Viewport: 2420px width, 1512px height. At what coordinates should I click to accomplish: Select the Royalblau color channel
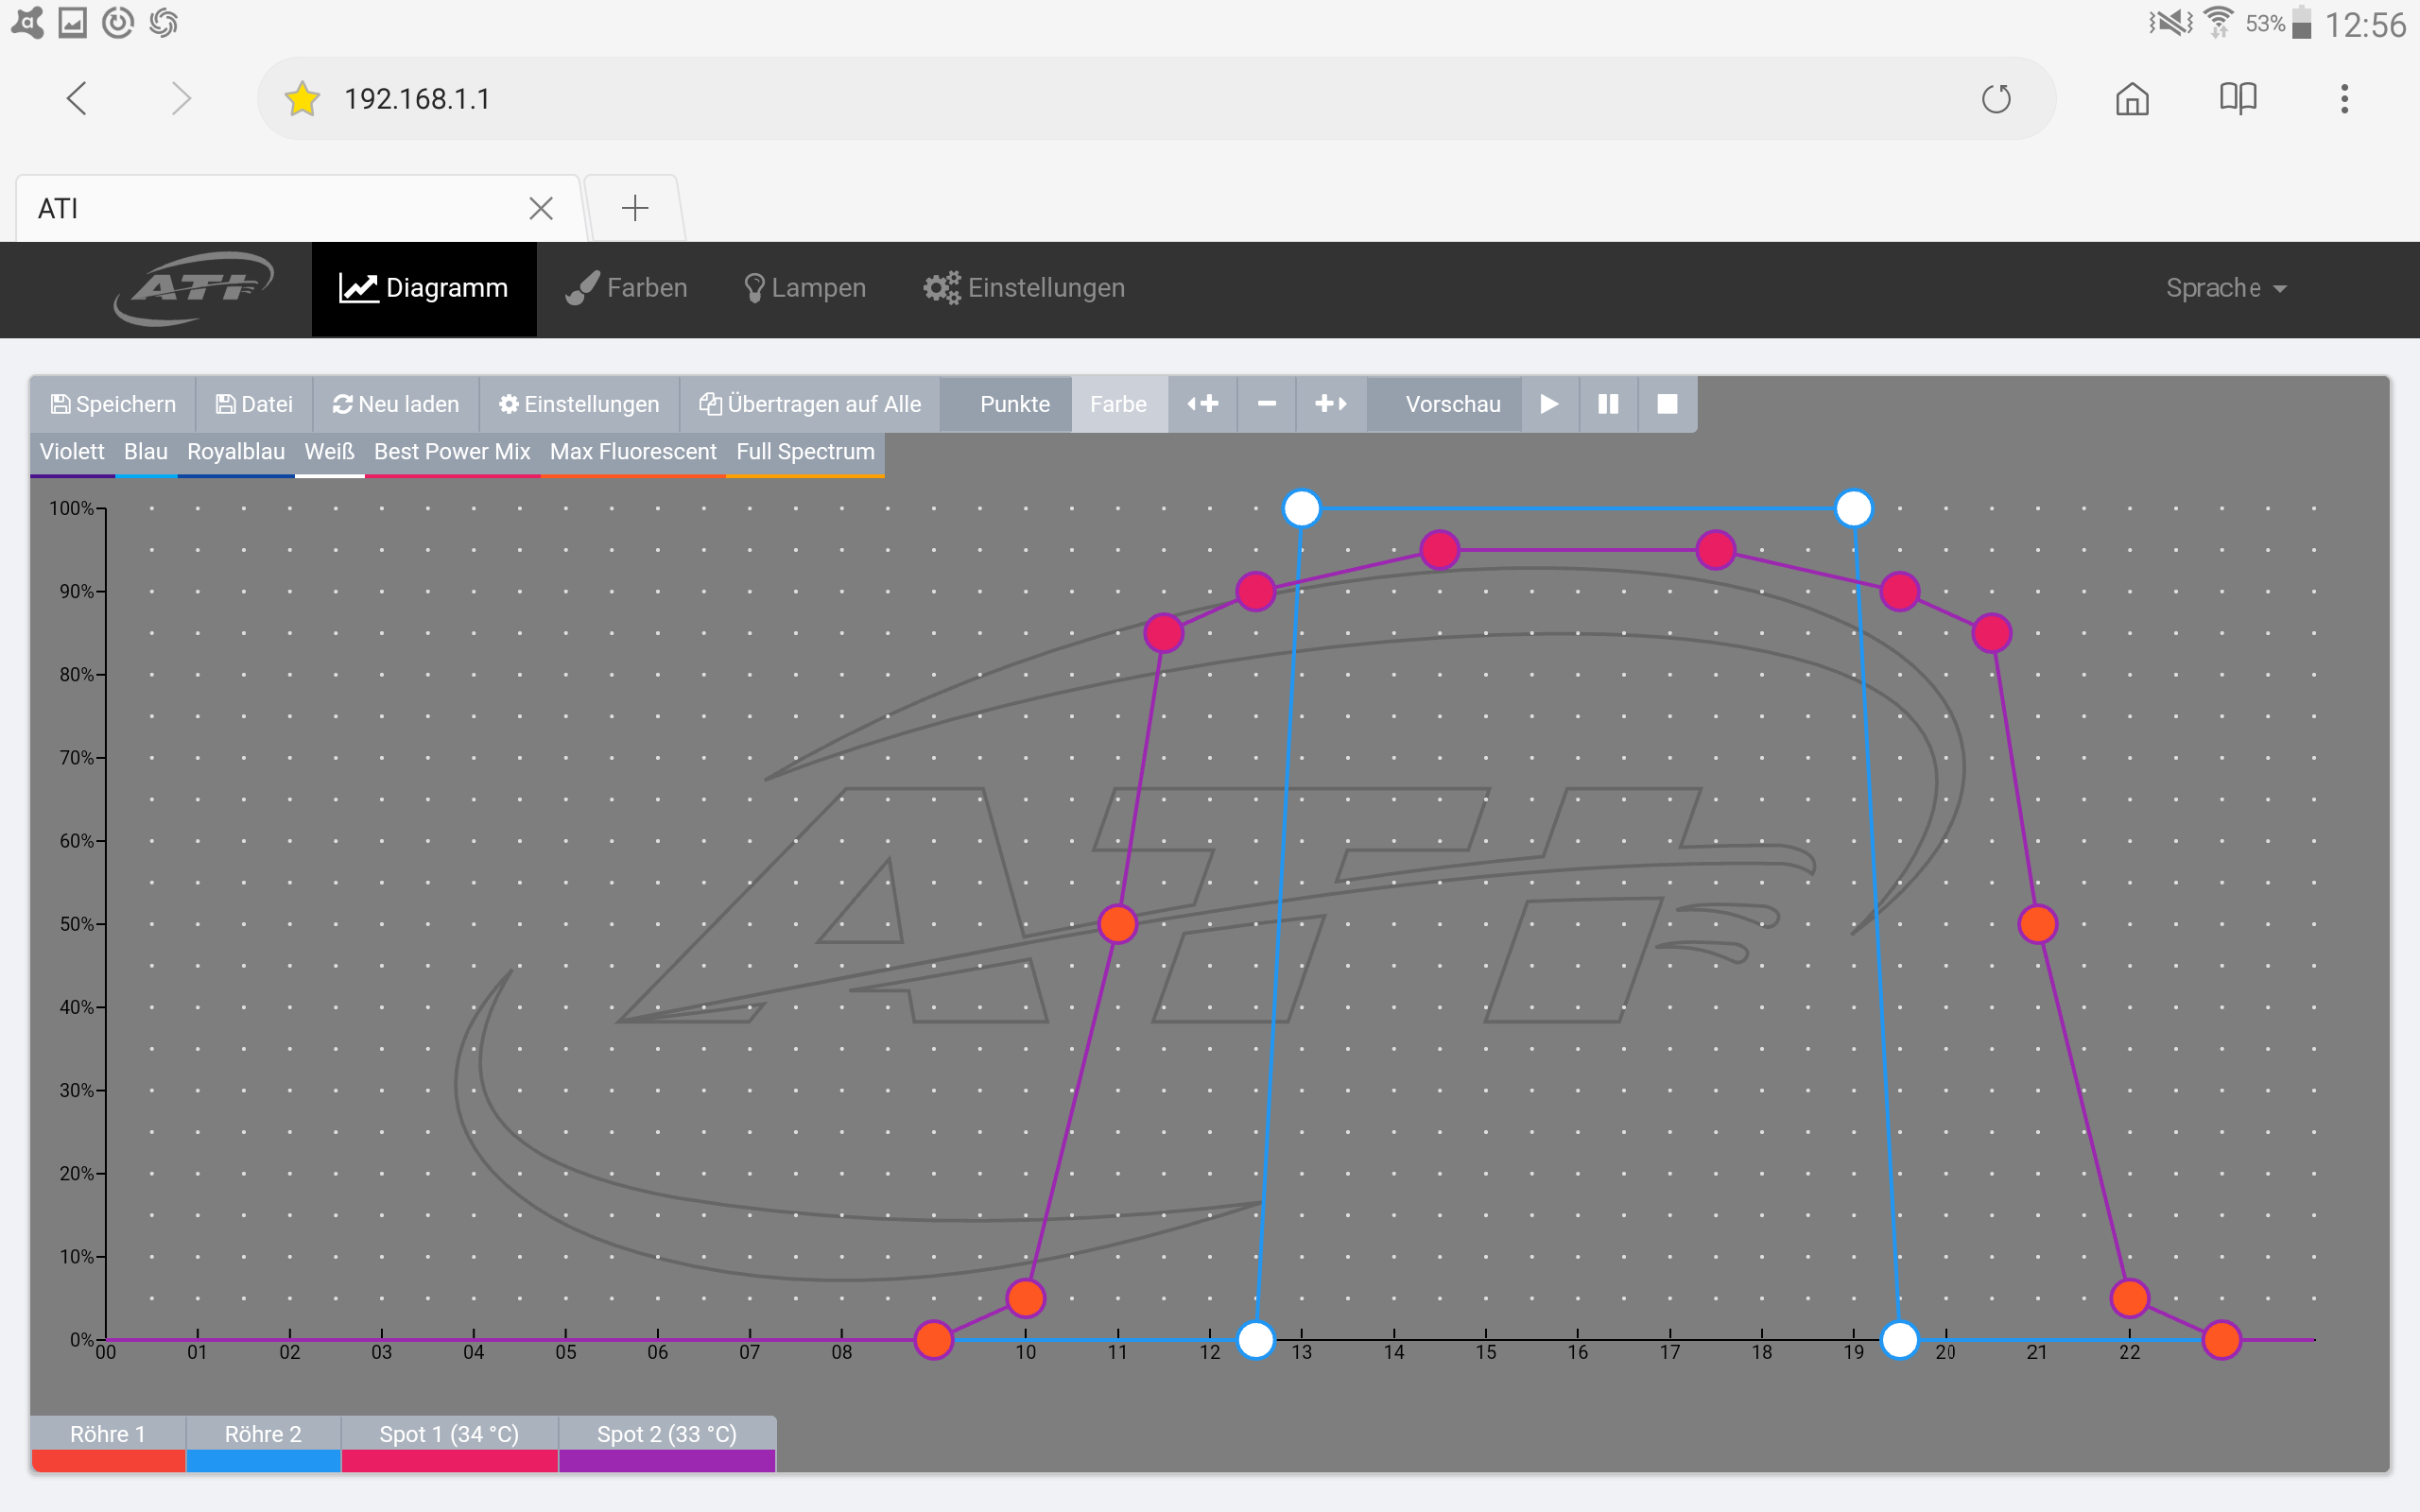236,452
